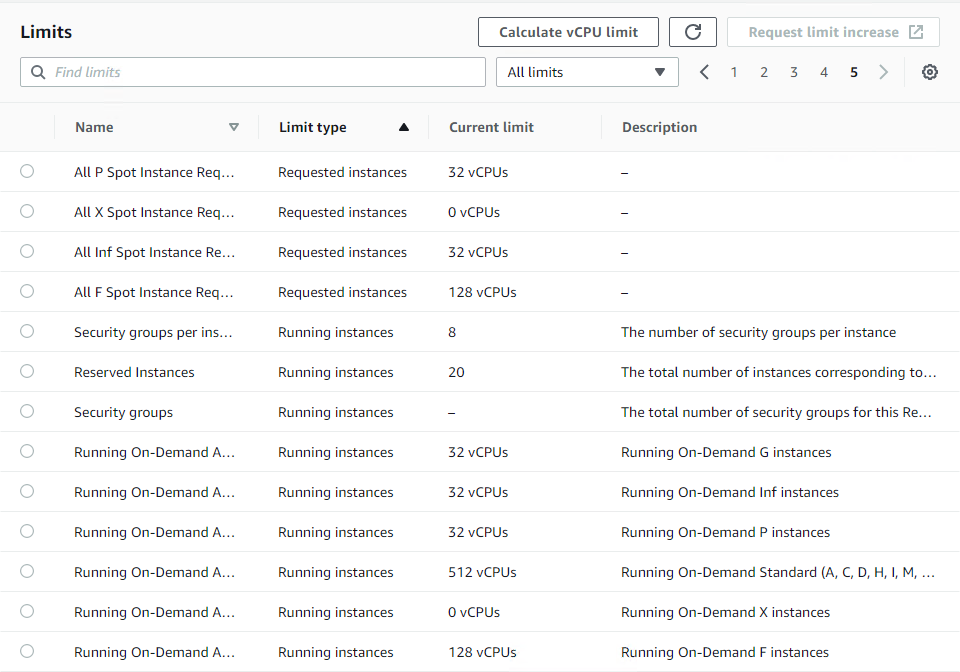Click Calculate vCPU limit button
This screenshot has width=960, height=672.
(x=568, y=32)
